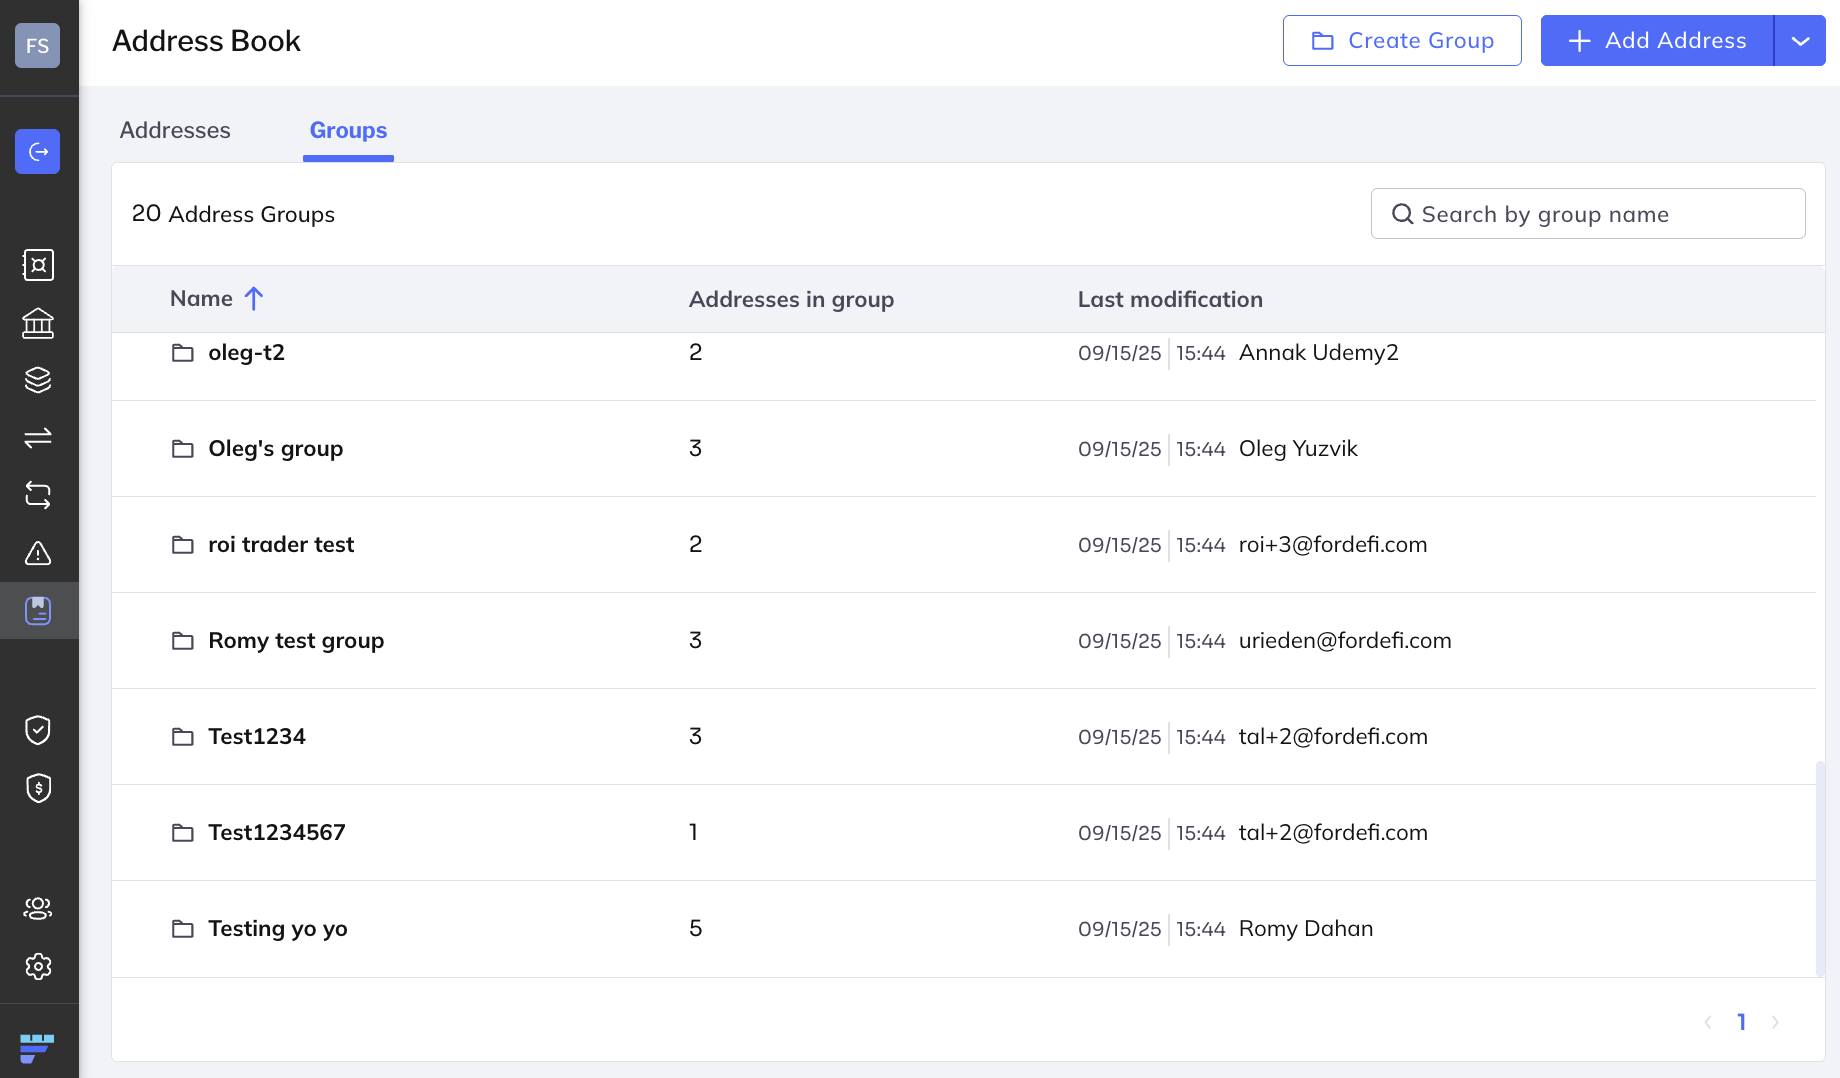
Task: Select the Groups tab
Action: [348, 130]
